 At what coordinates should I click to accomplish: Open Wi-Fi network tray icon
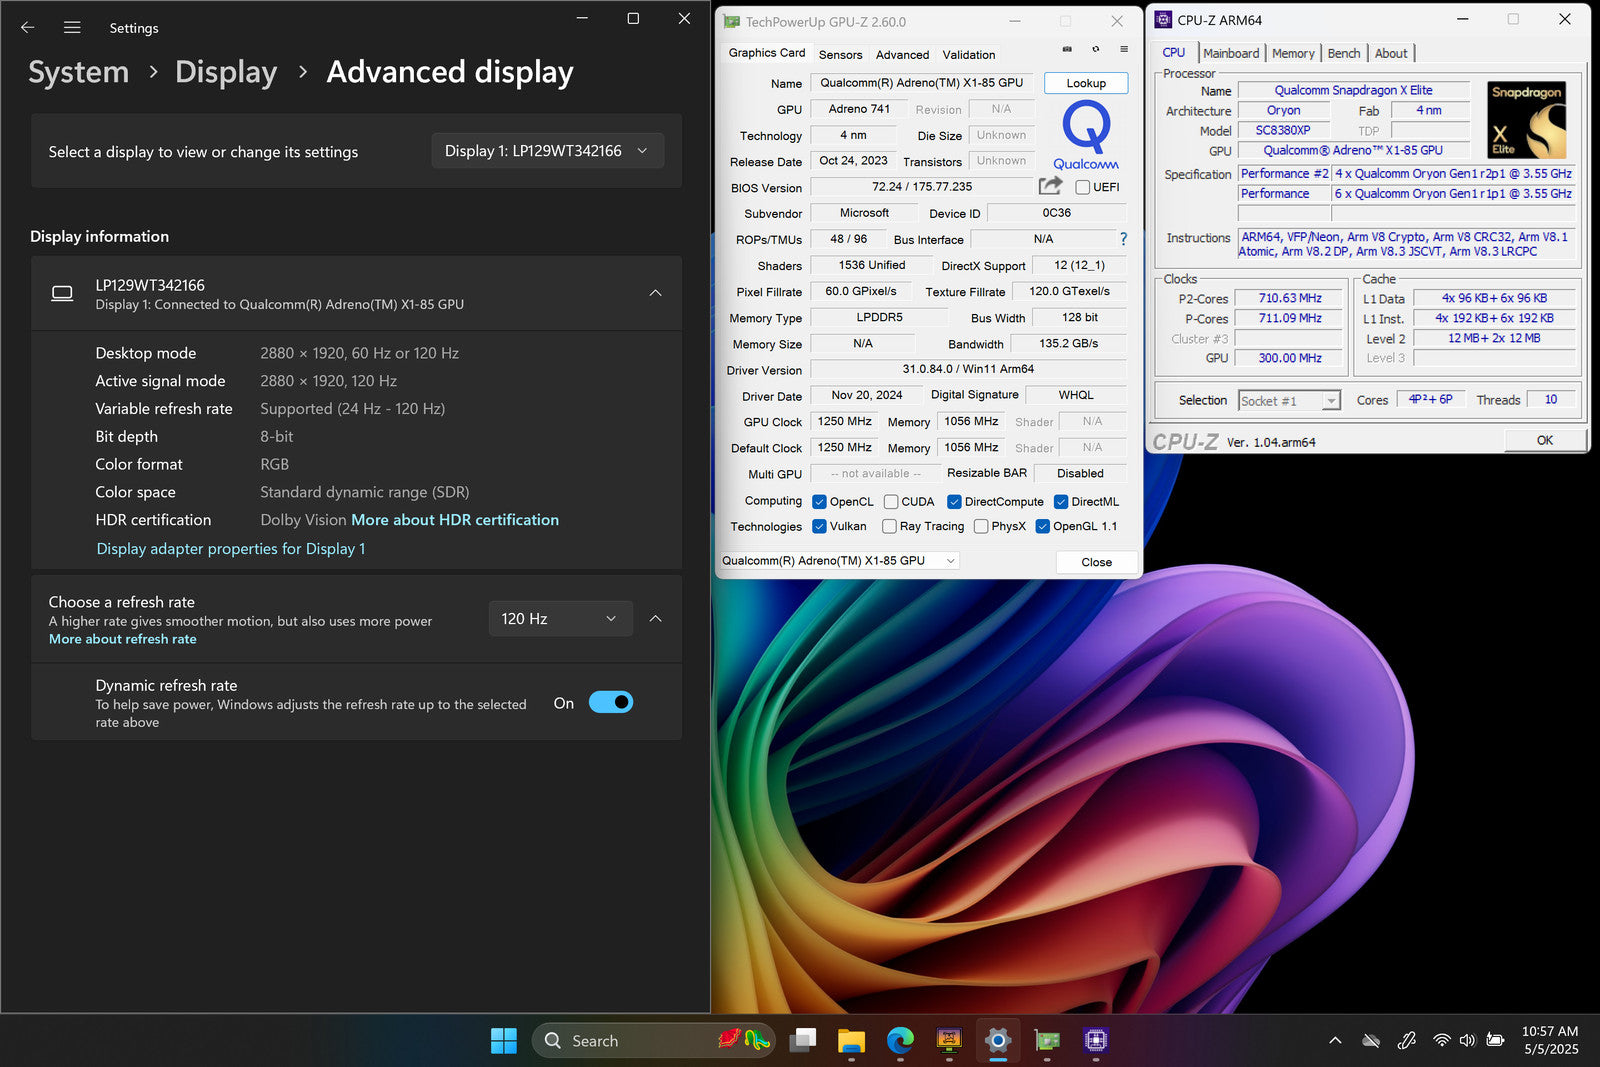[1441, 1041]
